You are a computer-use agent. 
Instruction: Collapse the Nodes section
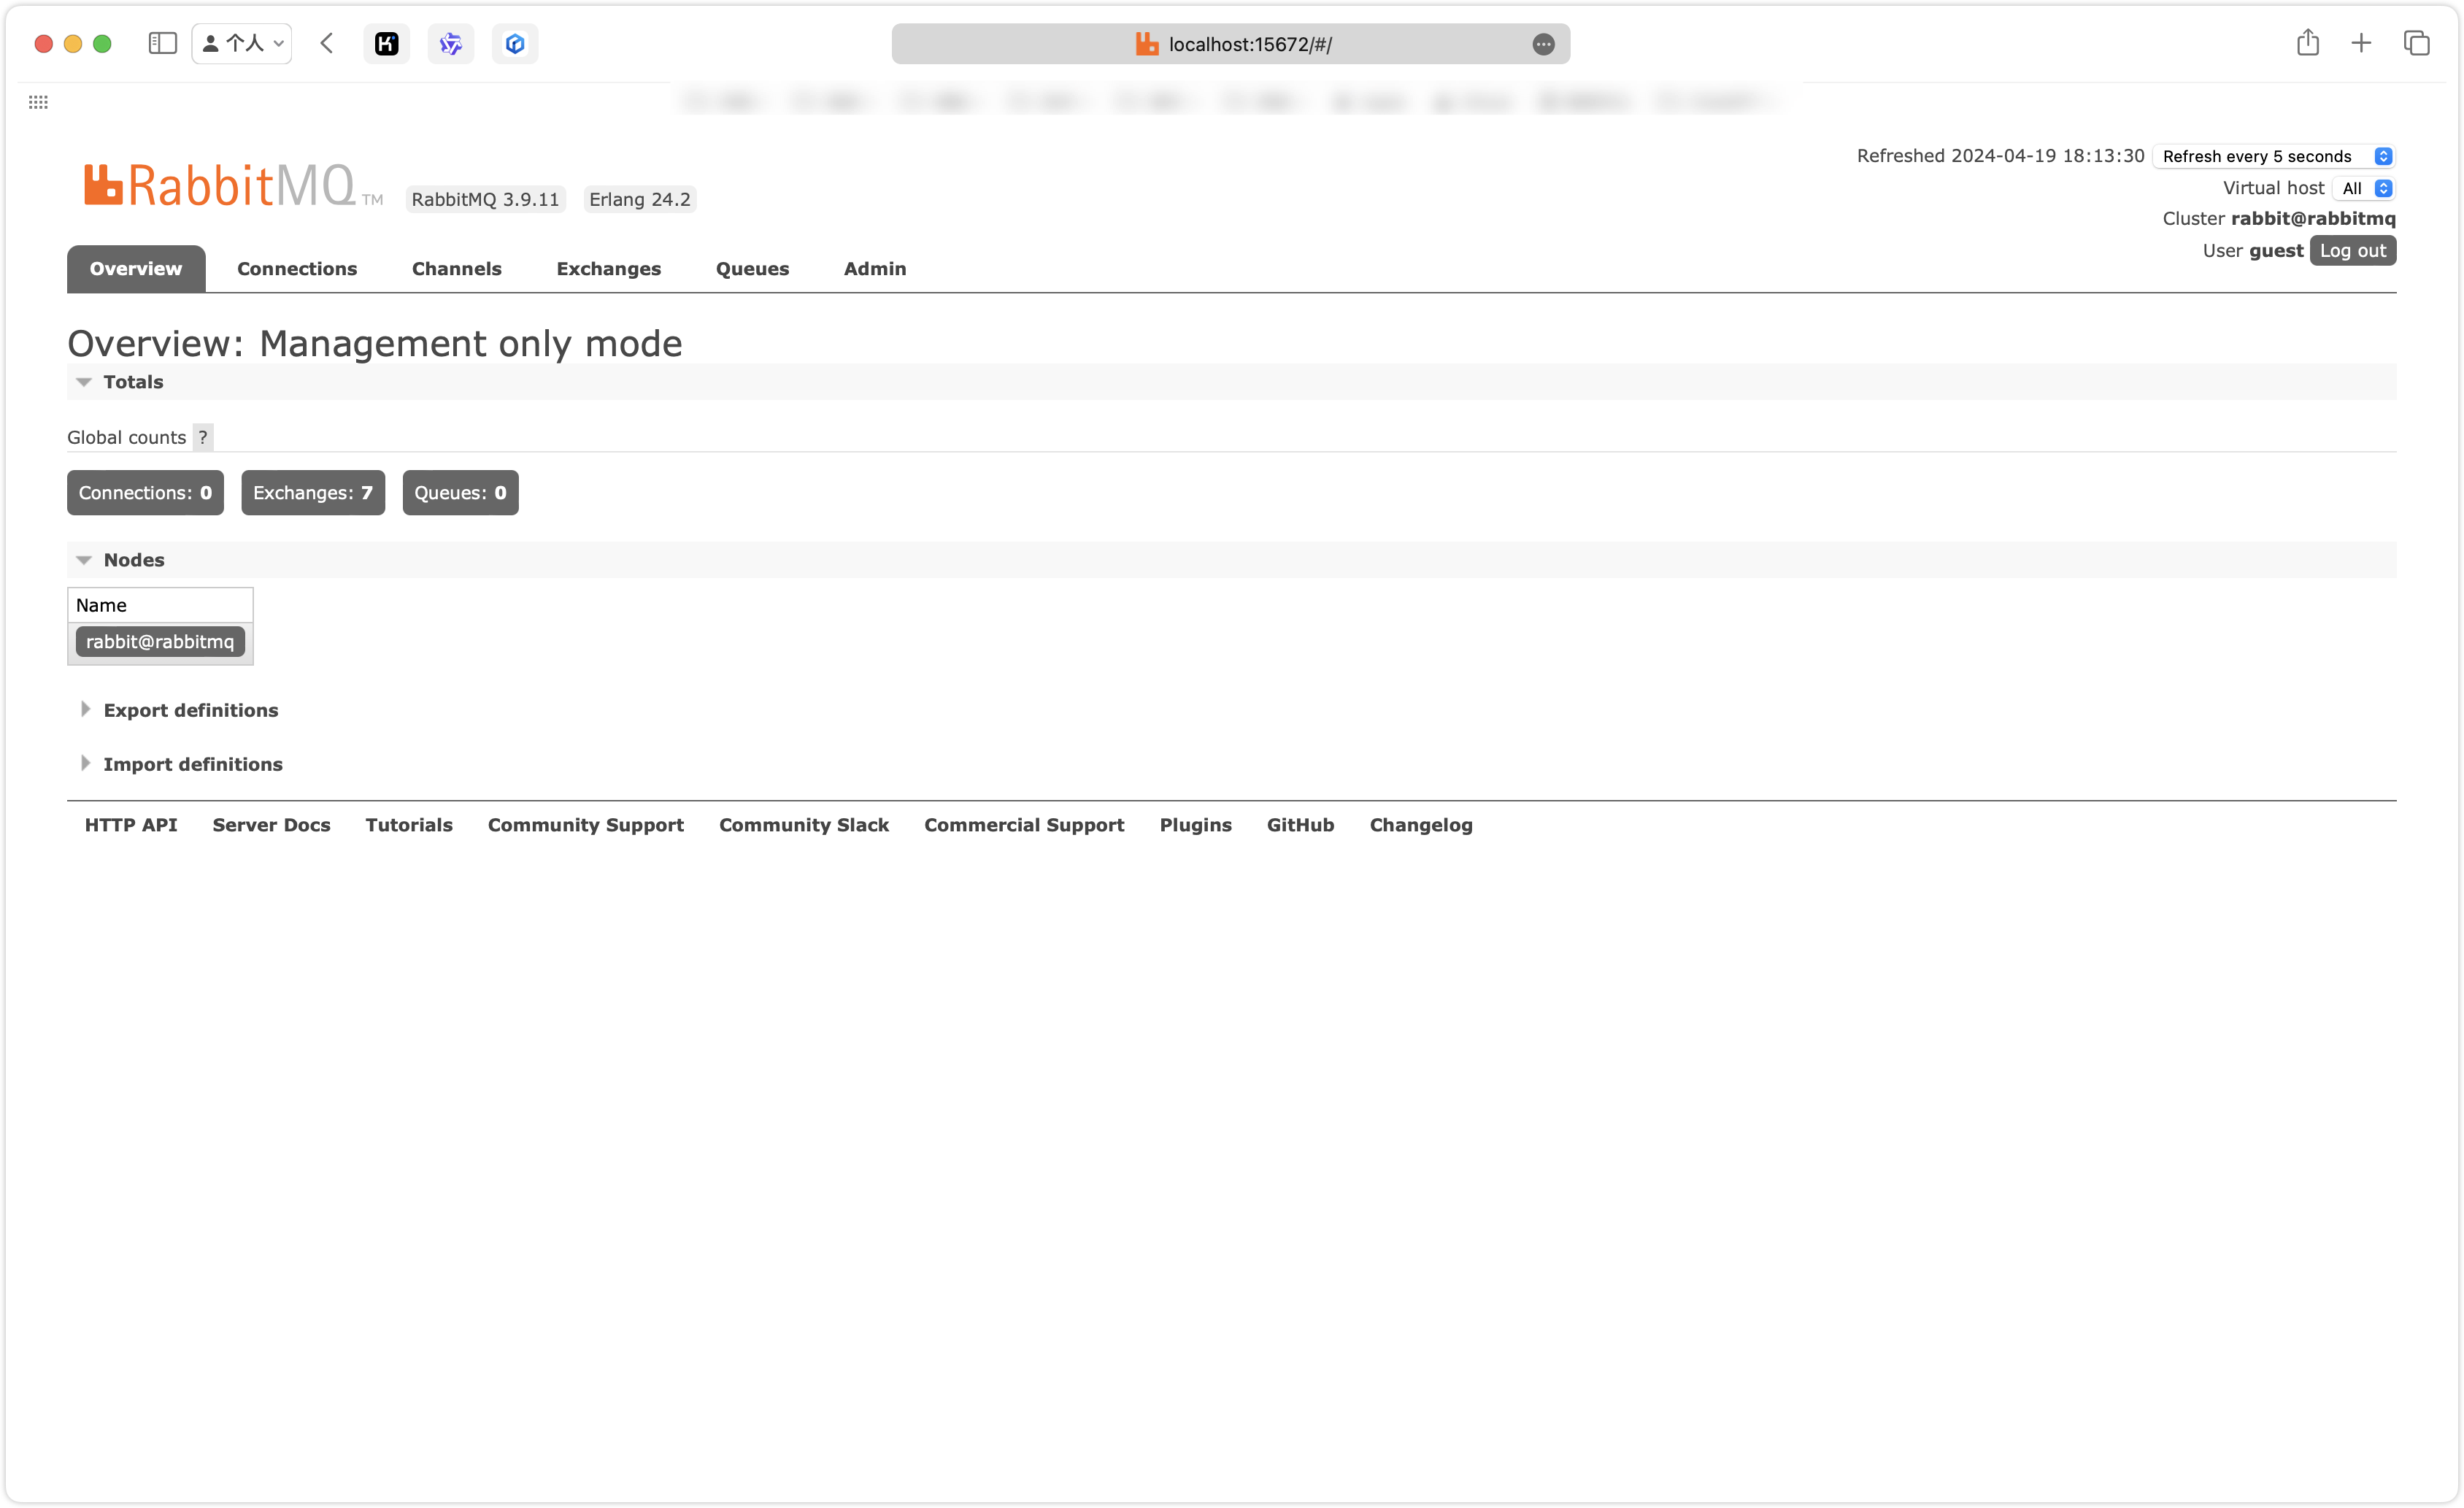pos(133,560)
